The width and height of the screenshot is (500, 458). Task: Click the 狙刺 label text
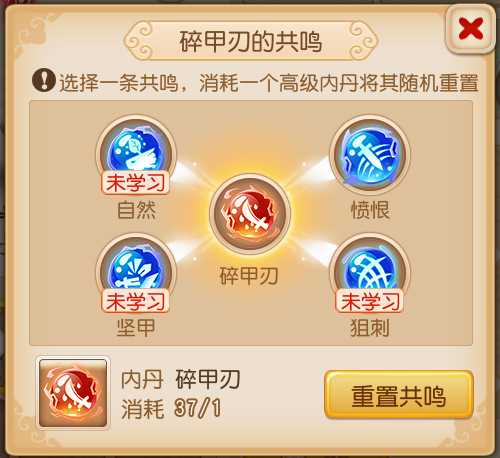click(x=370, y=328)
